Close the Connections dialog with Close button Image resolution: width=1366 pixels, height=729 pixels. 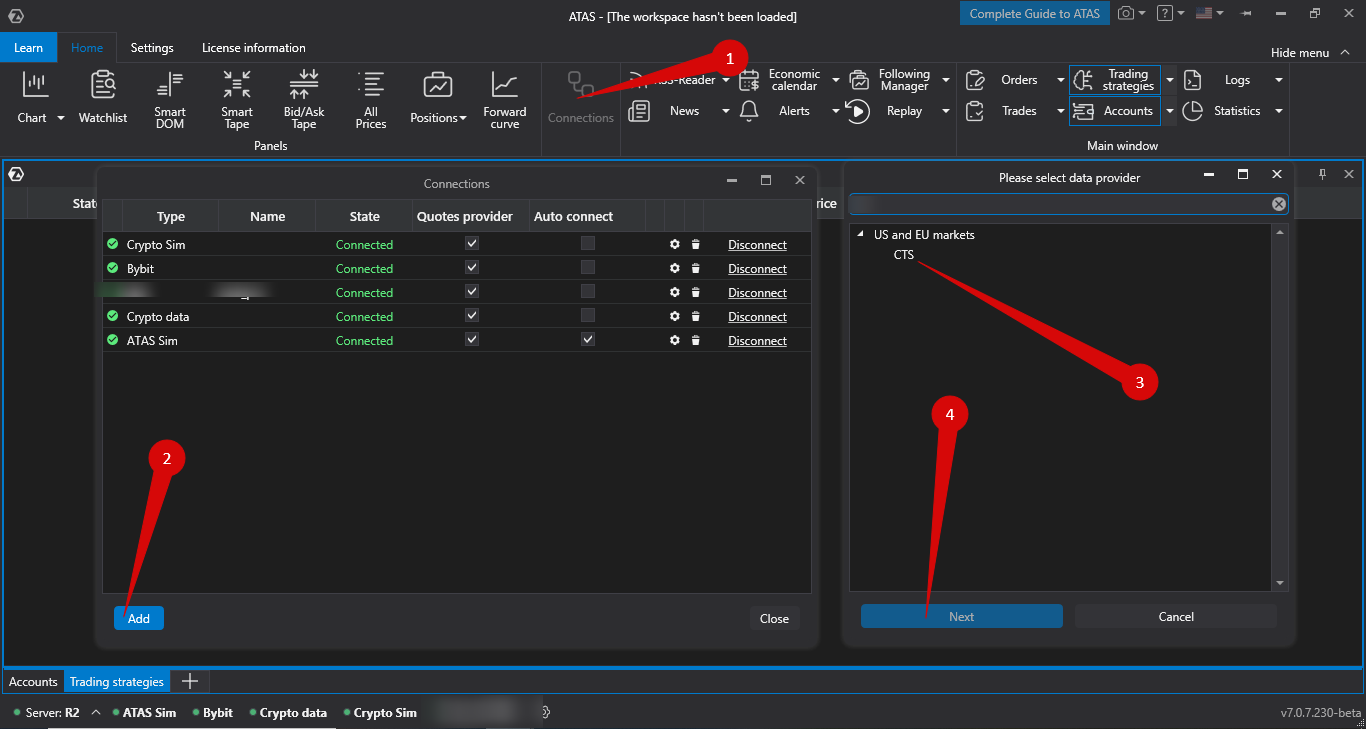774,619
